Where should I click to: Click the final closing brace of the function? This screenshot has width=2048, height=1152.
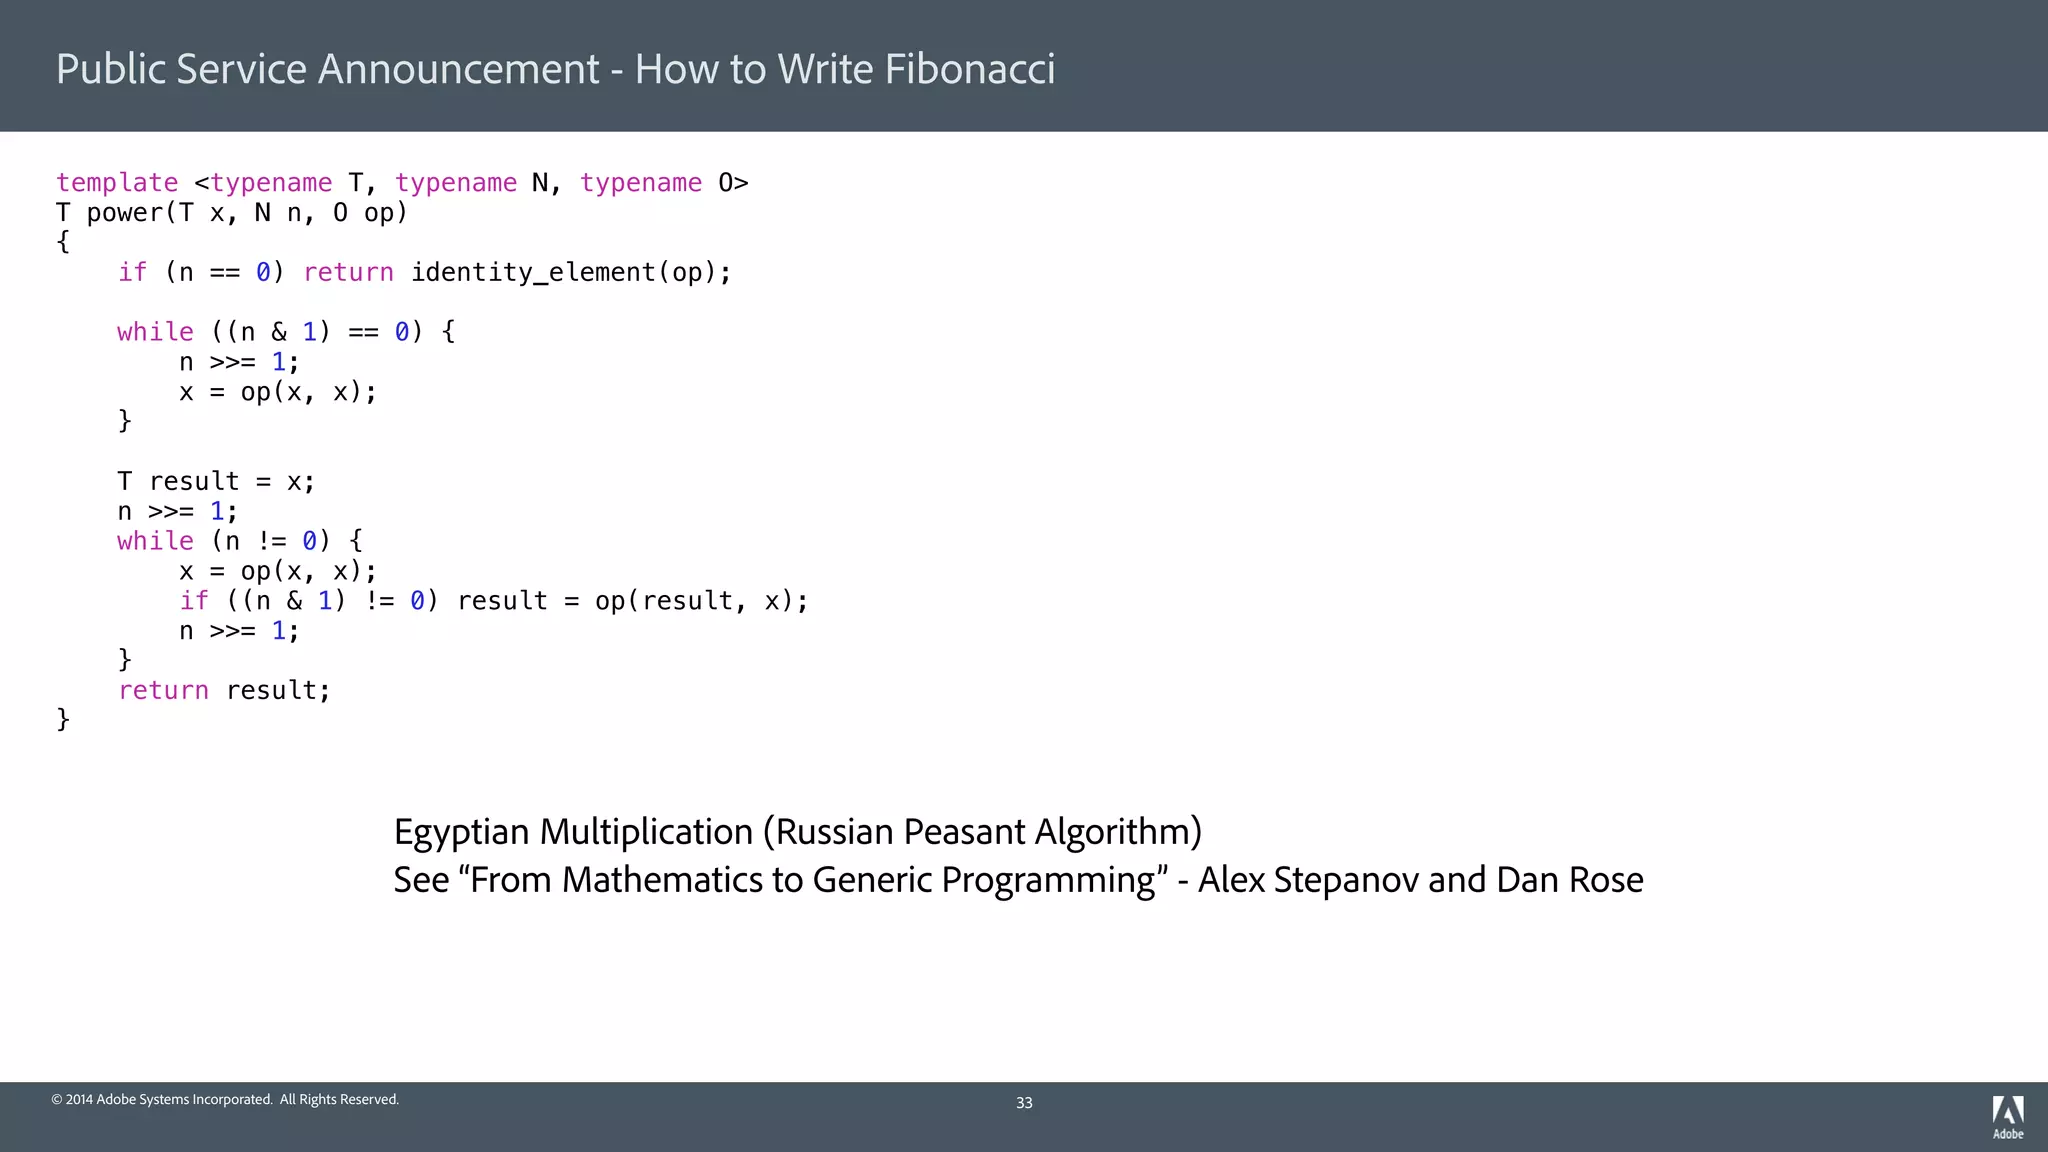pyautogui.click(x=63, y=719)
